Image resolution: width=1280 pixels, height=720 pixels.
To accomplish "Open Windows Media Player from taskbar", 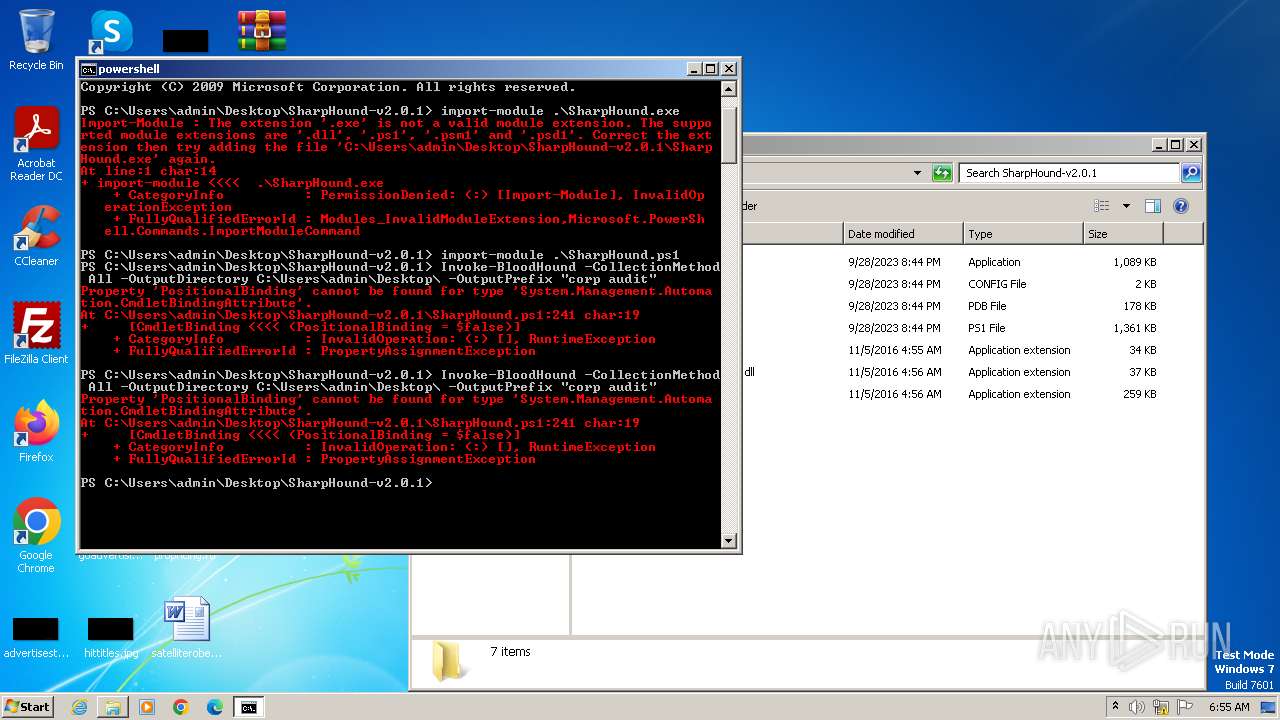I will click(147, 707).
